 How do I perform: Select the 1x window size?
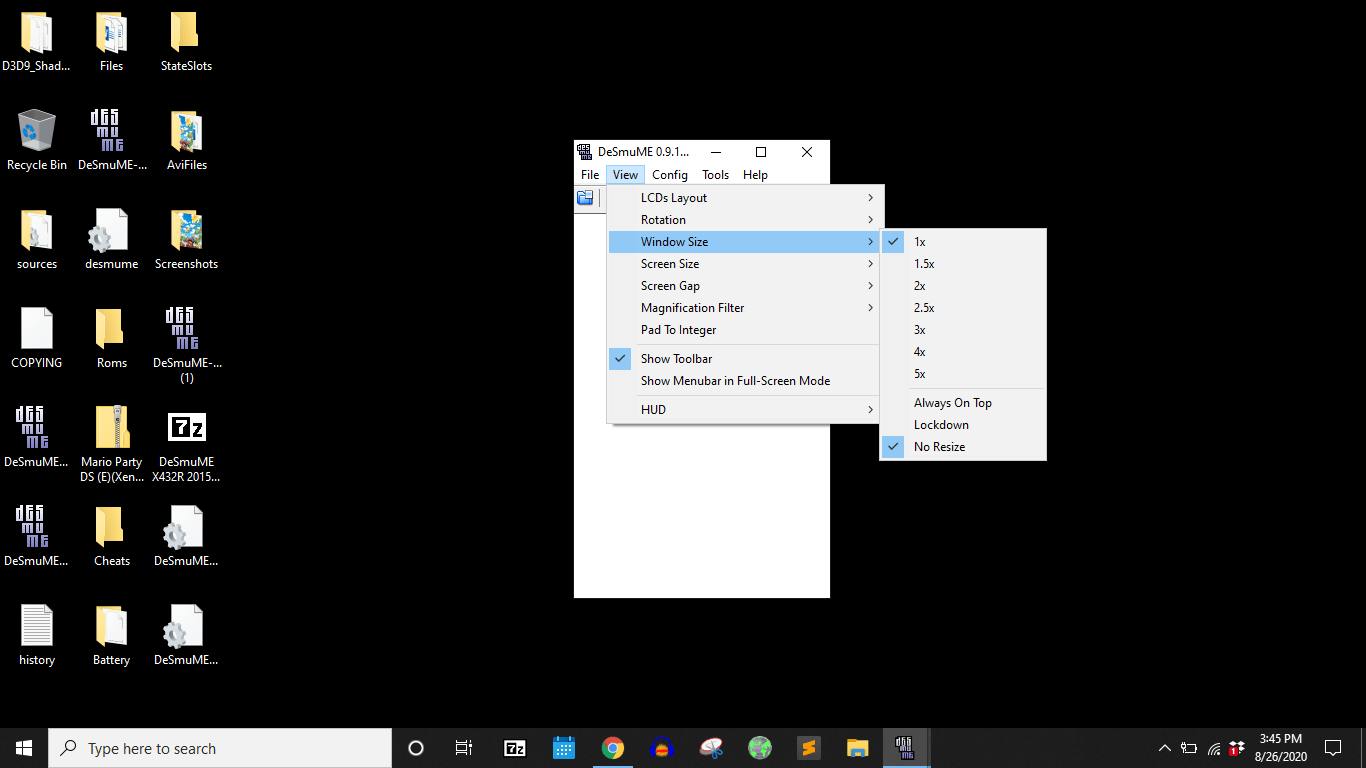point(963,242)
